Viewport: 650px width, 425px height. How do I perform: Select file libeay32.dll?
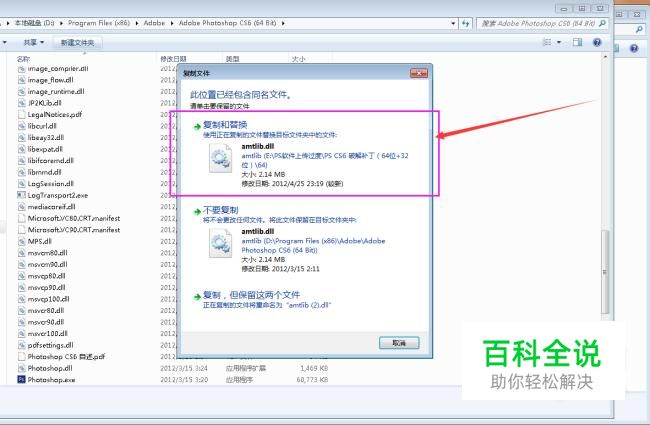pos(46,138)
